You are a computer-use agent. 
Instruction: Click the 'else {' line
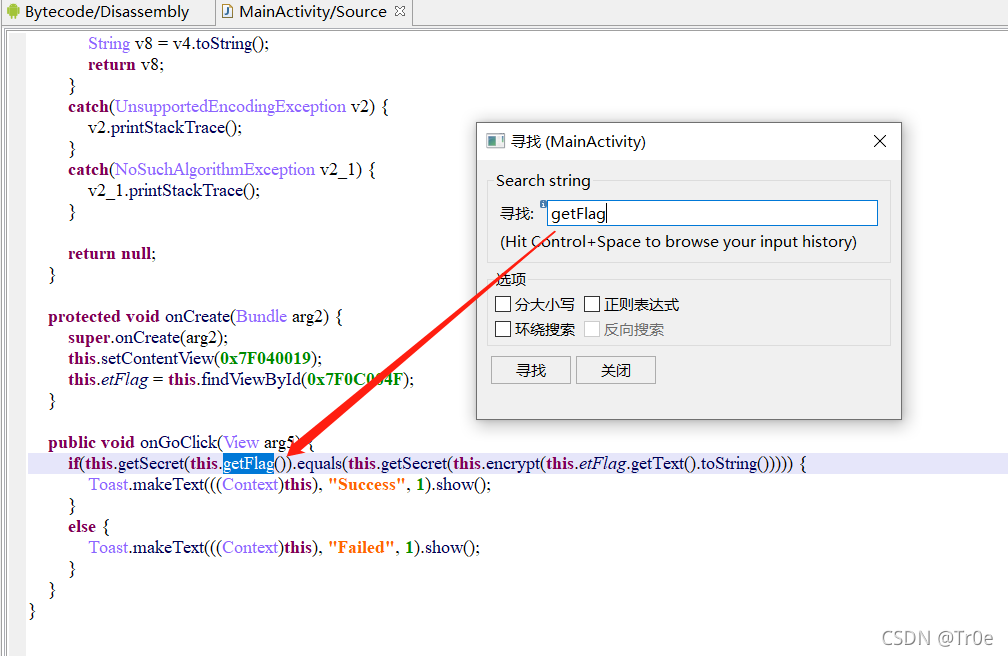coord(89,526)
